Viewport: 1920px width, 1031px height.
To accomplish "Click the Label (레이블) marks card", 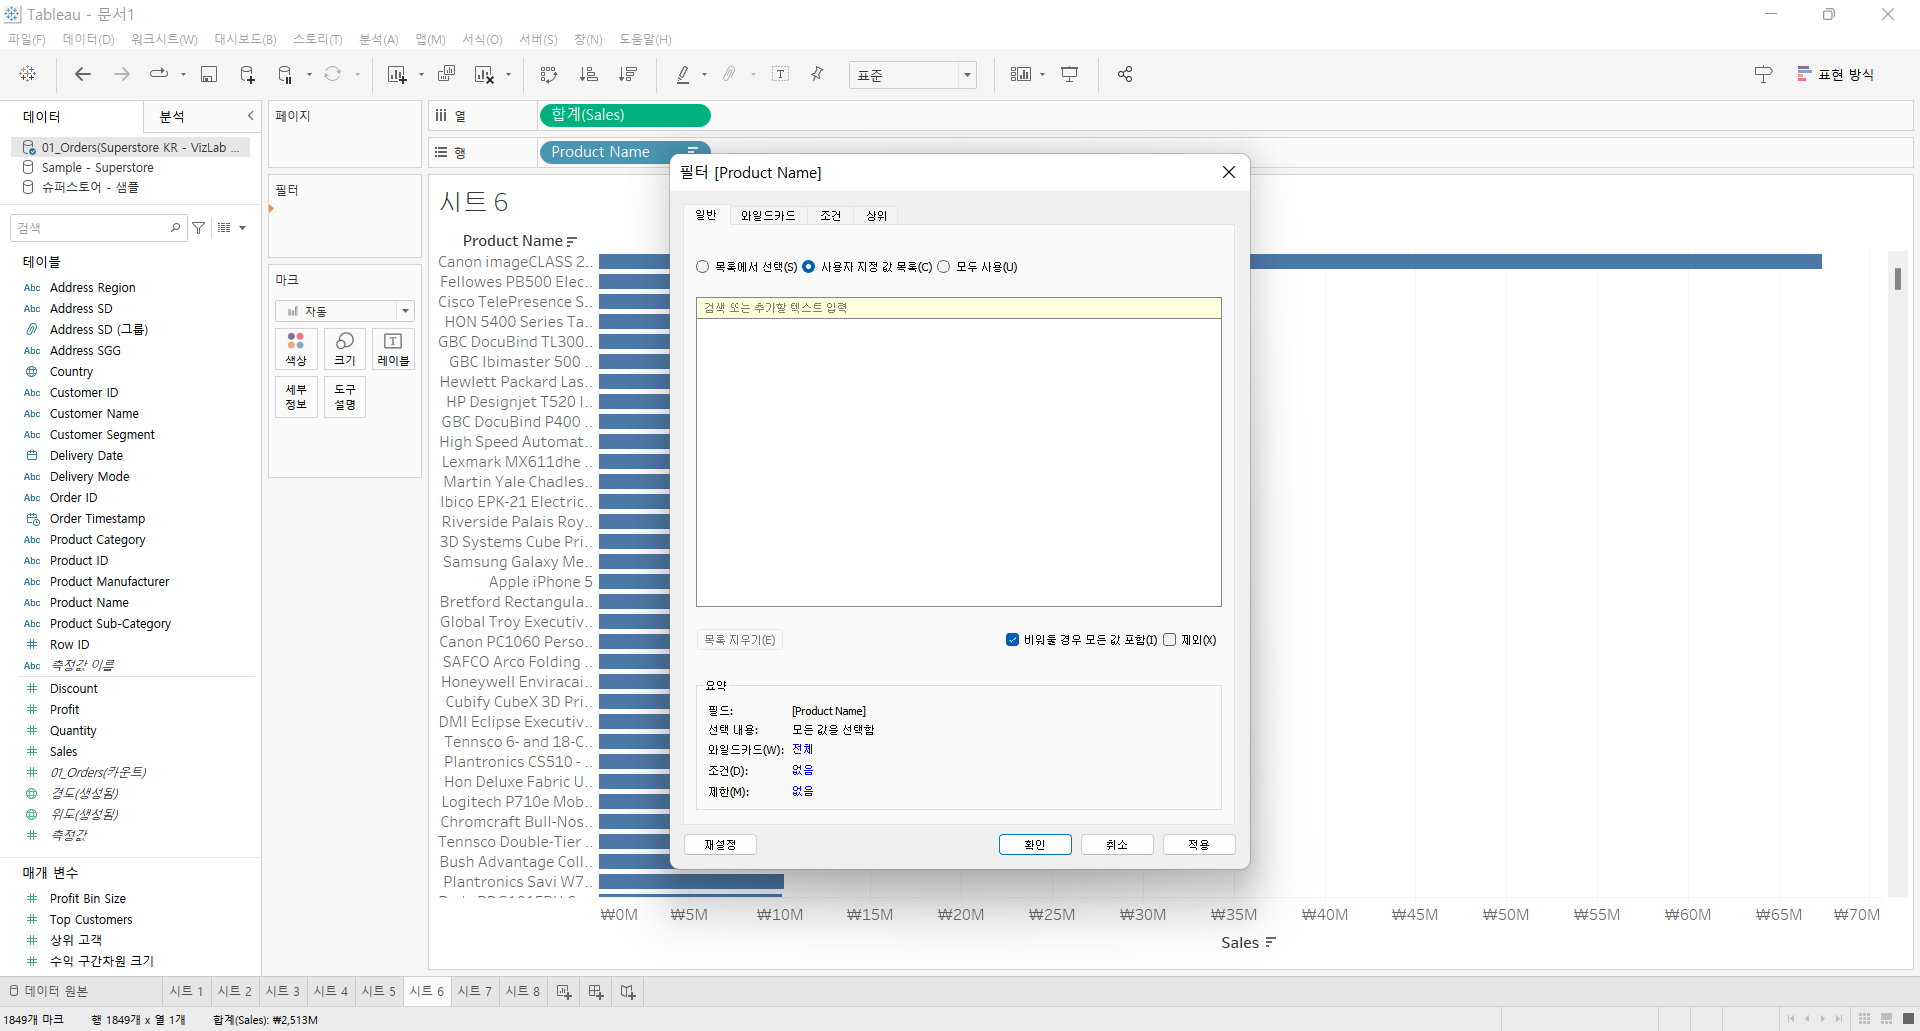I will point(394,349).
